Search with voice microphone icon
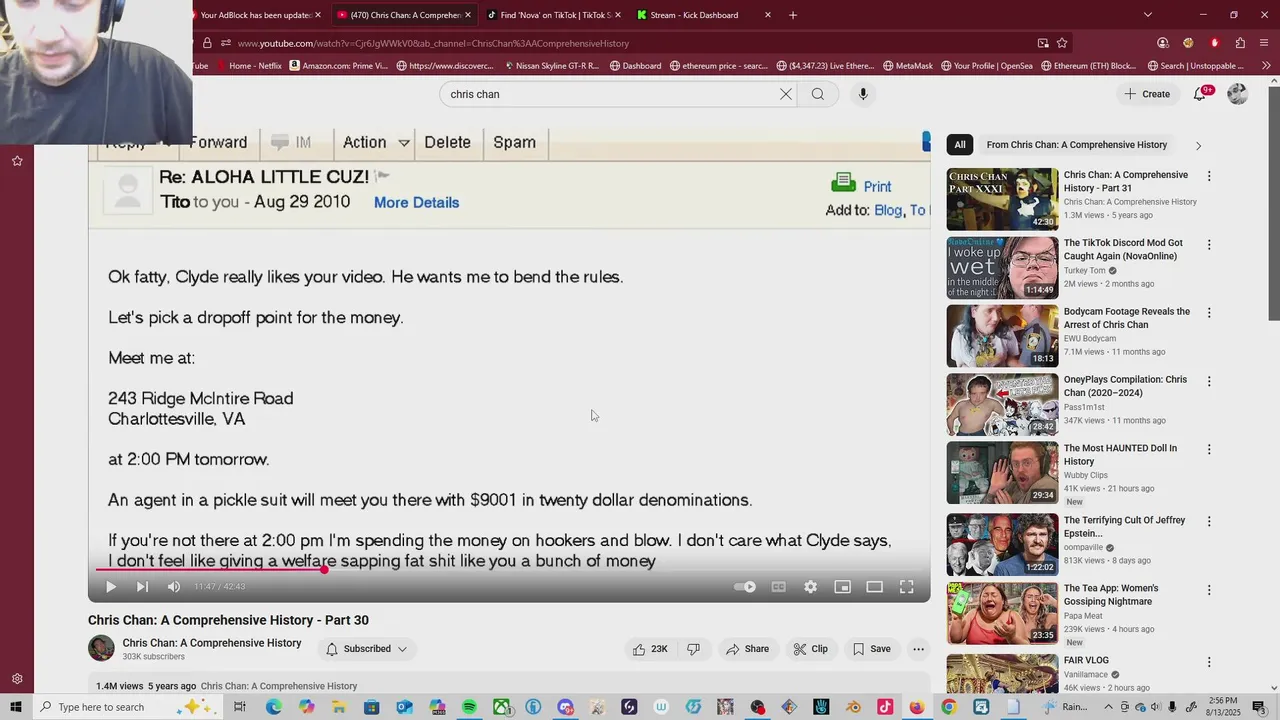This screenshot has width=1280, height=720. point(863,94)
